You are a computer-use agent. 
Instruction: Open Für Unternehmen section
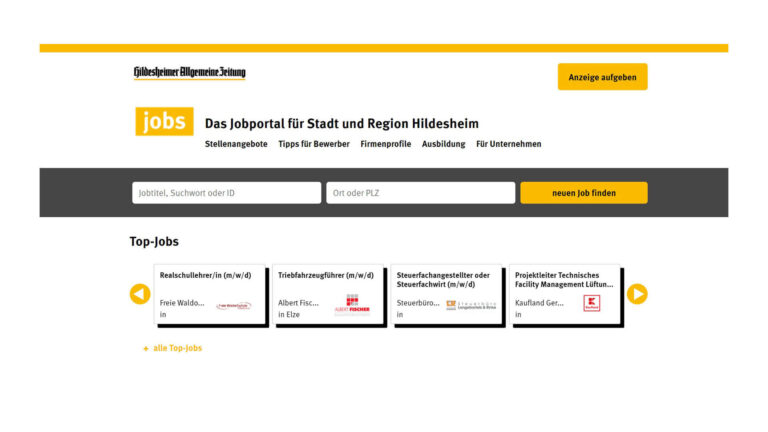click(x=508, y=144)
